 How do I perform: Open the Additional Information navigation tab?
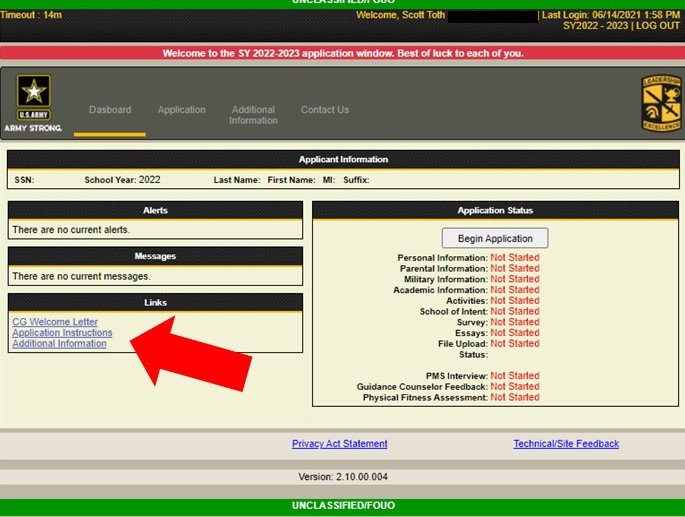[x=253, y=115]
